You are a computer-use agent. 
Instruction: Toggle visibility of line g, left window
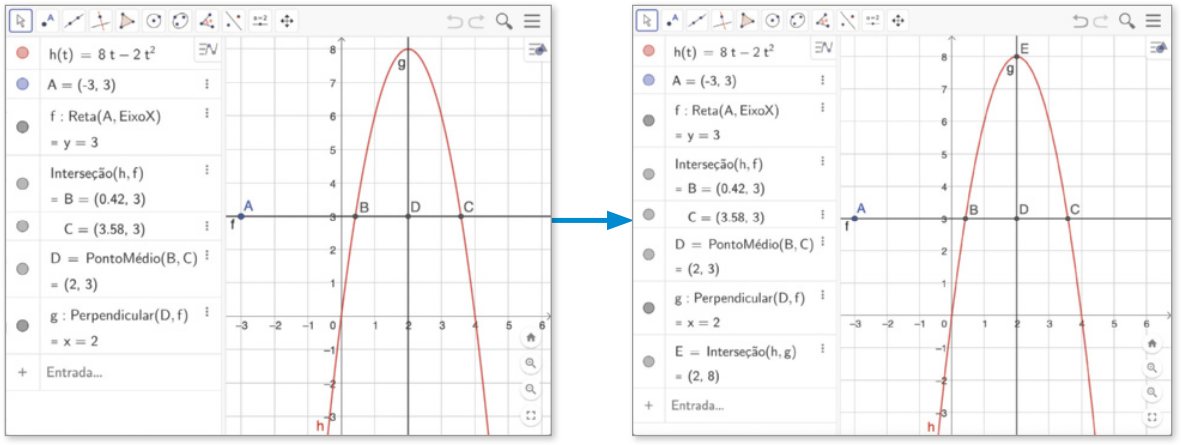pyautogui.click(x=23, y=325)
